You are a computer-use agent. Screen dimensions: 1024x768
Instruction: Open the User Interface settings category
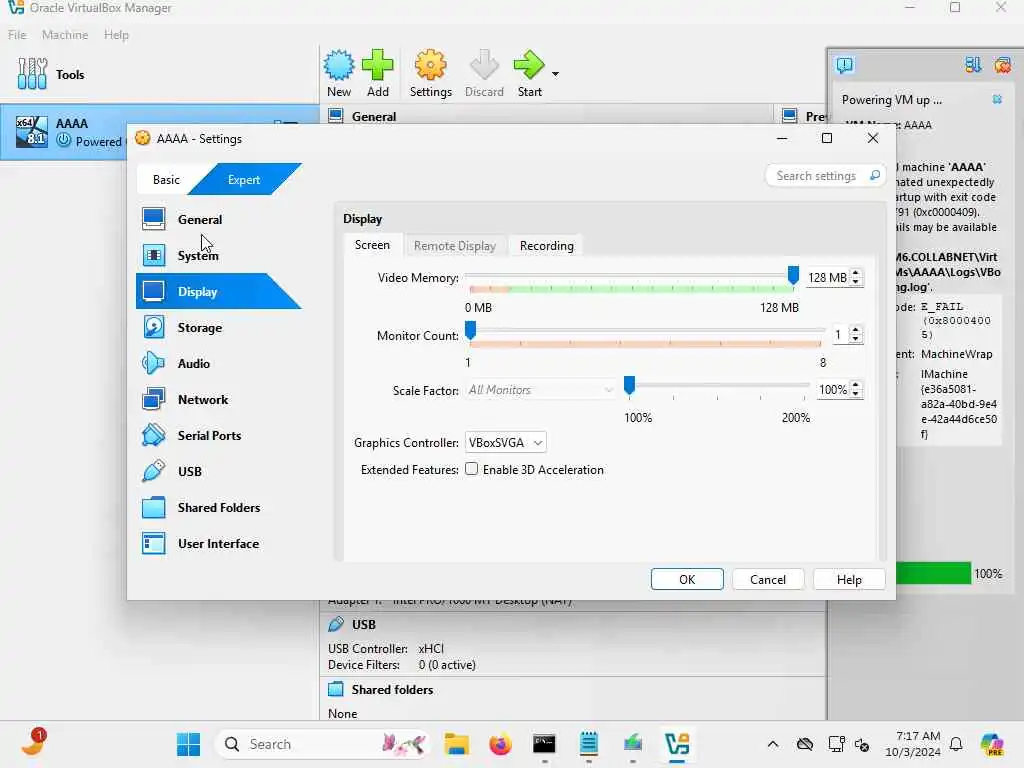[x=219, y=543]
